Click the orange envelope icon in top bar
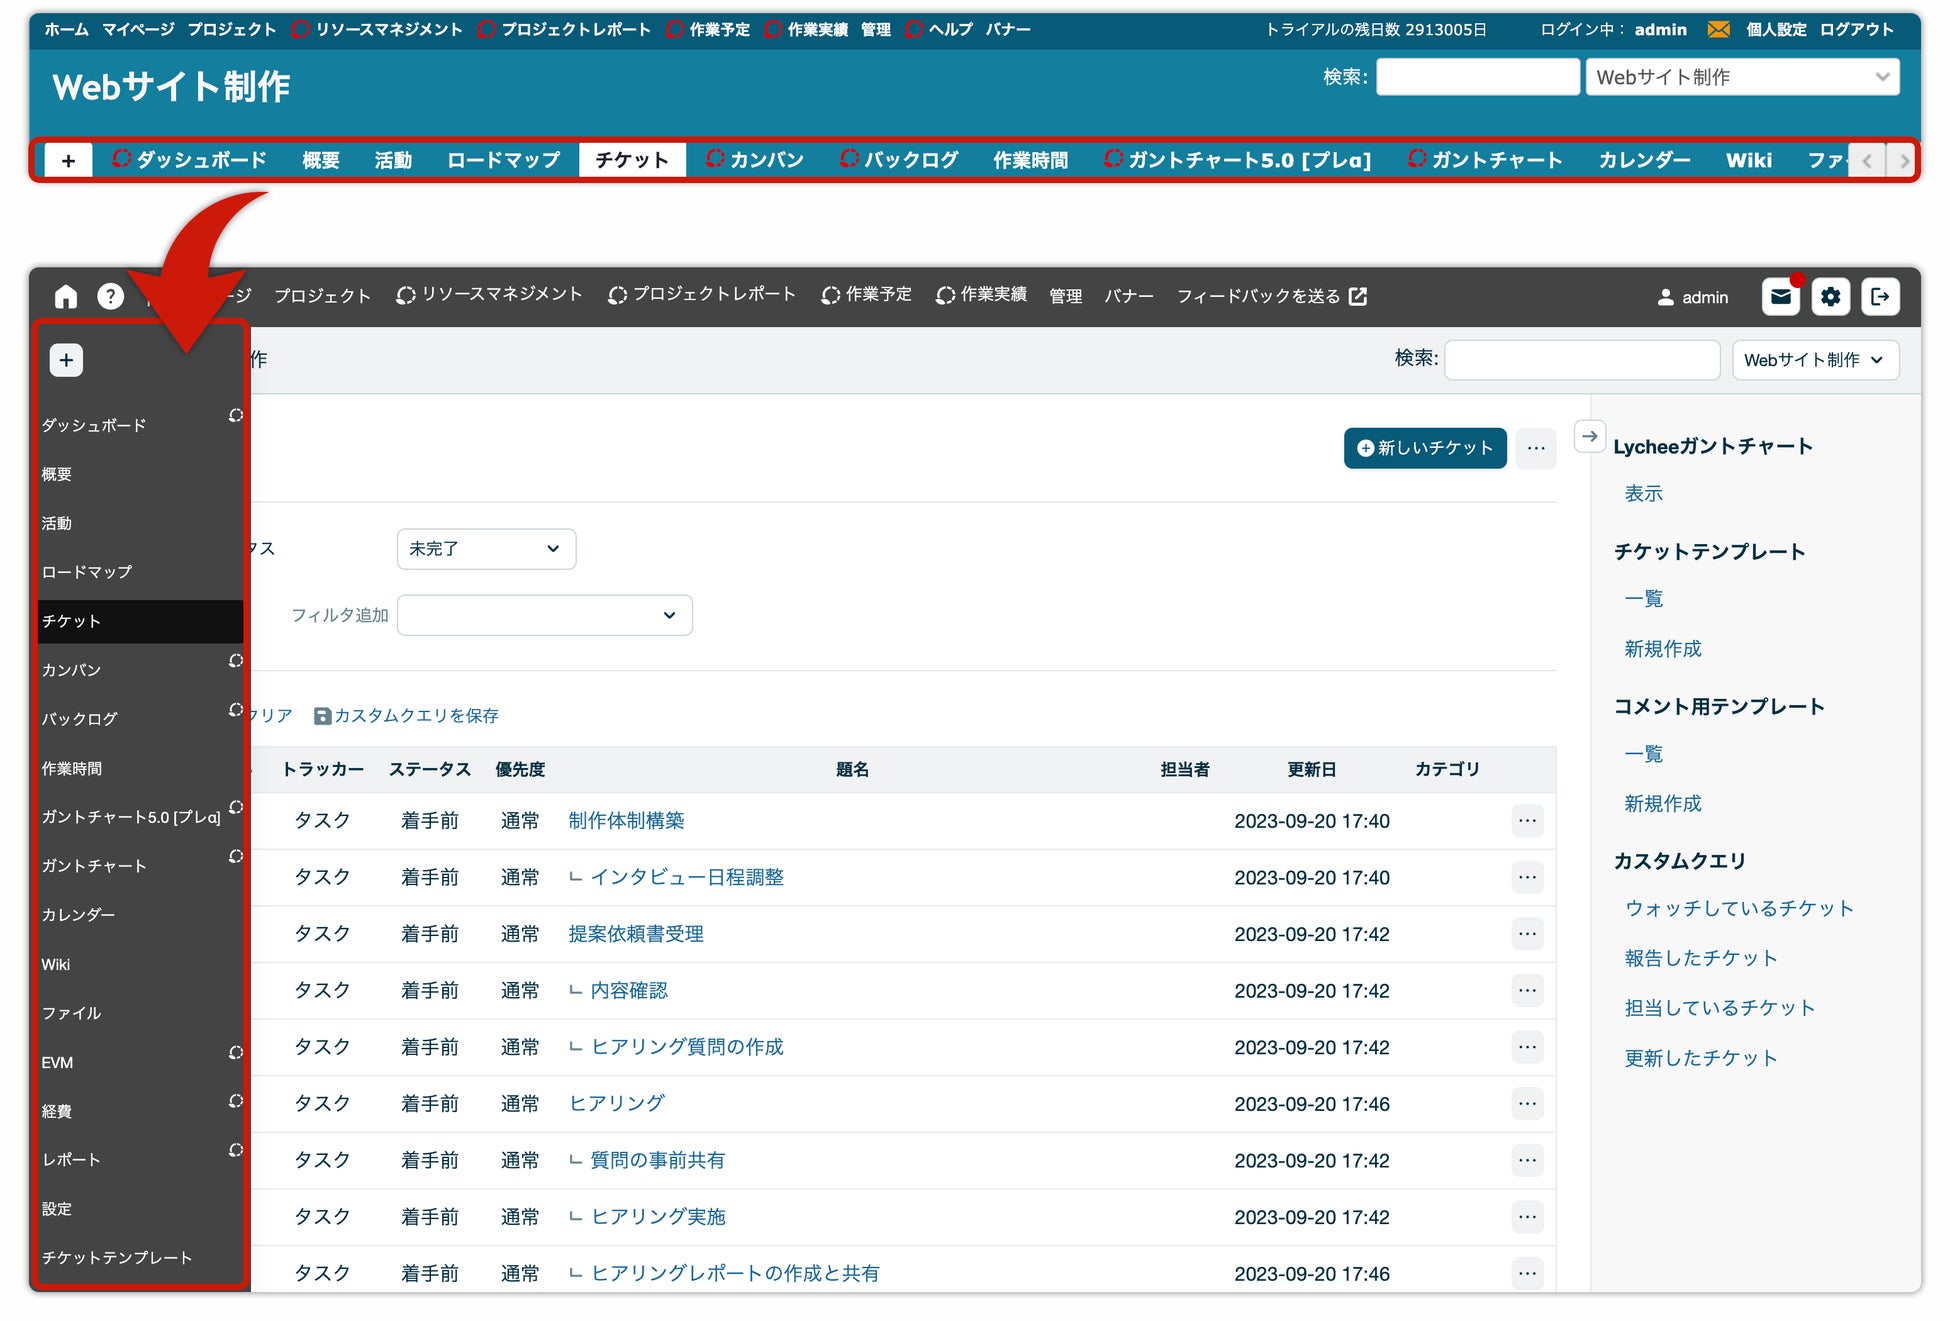 pyautogui.click(x=1718, y=29)
